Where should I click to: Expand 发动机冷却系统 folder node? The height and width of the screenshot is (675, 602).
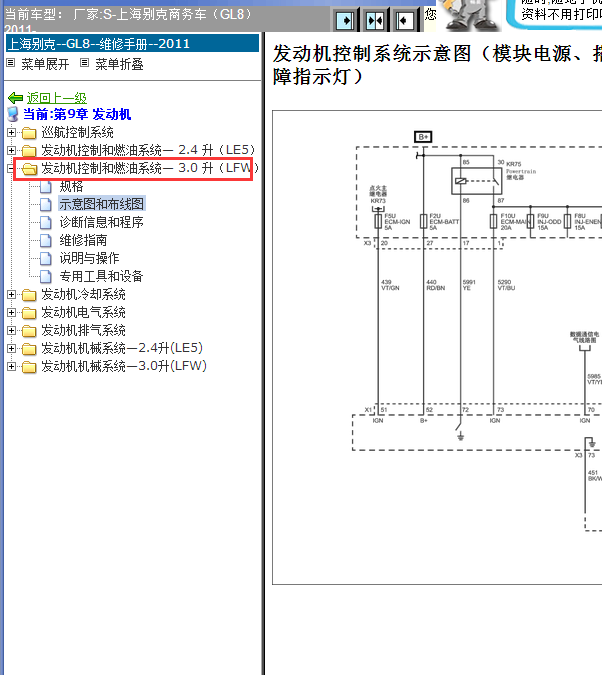(12, 295)
